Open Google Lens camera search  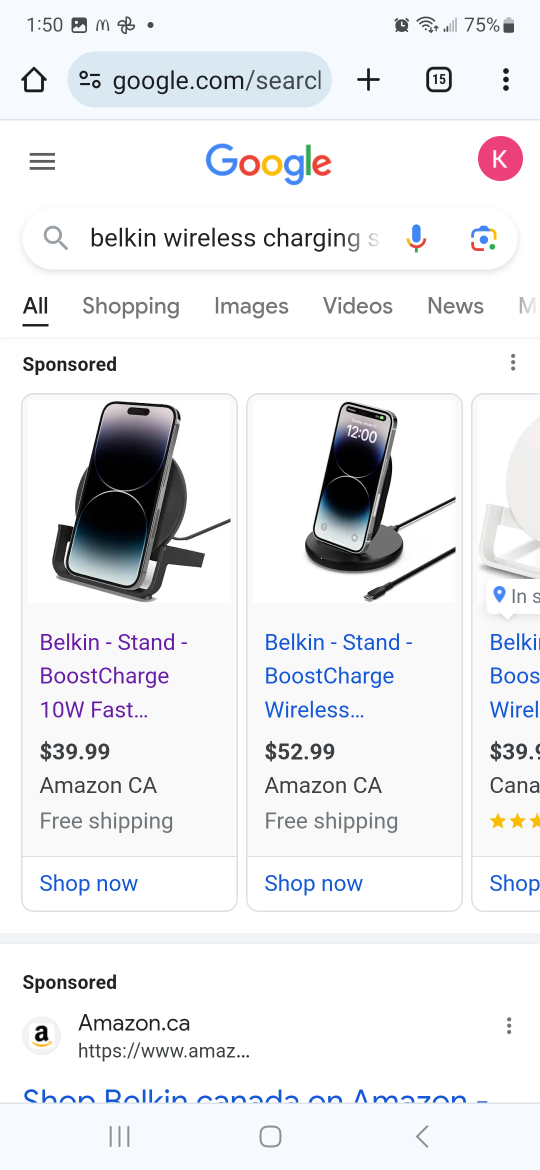[x=483, y=238]
